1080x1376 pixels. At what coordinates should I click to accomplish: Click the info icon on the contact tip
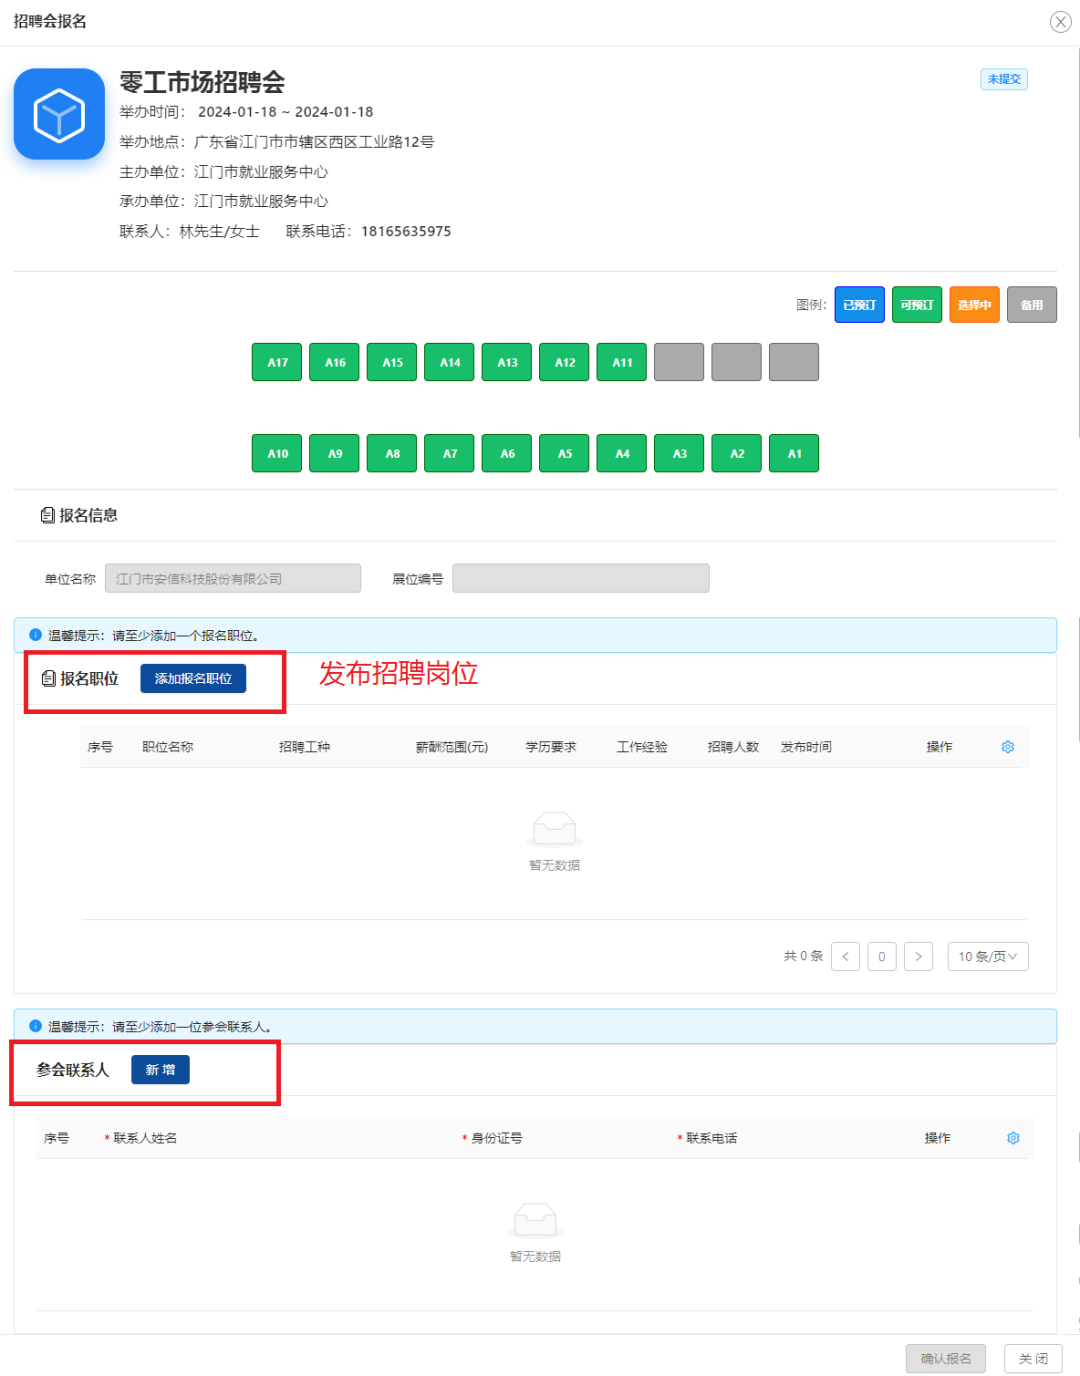click(x=34, y=1026)
